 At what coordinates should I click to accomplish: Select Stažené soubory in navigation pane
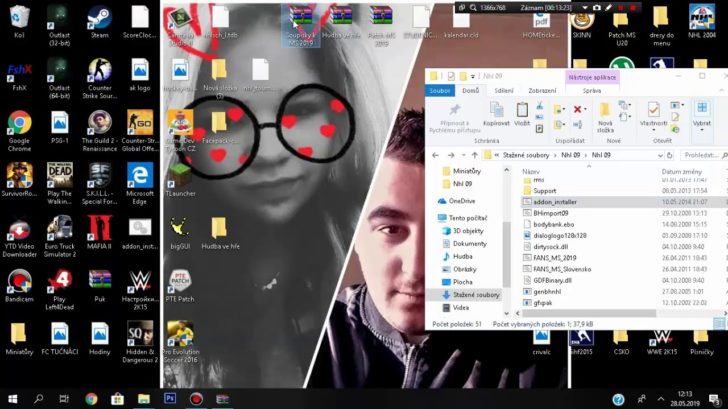(475, 295)
